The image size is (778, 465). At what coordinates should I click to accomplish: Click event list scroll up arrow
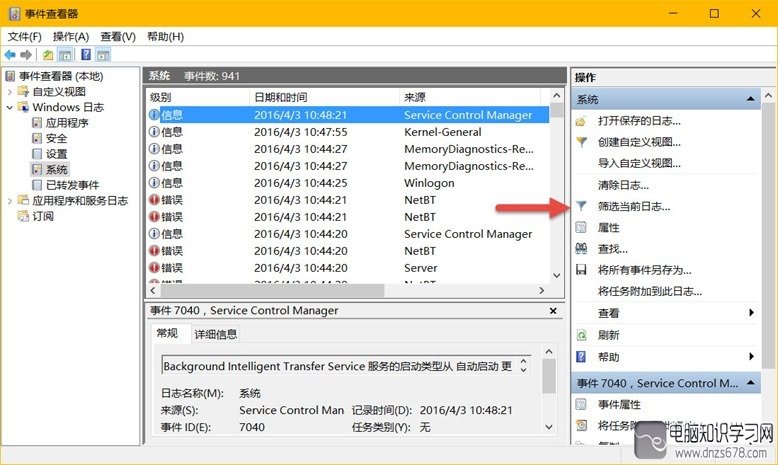coord(557,96)
